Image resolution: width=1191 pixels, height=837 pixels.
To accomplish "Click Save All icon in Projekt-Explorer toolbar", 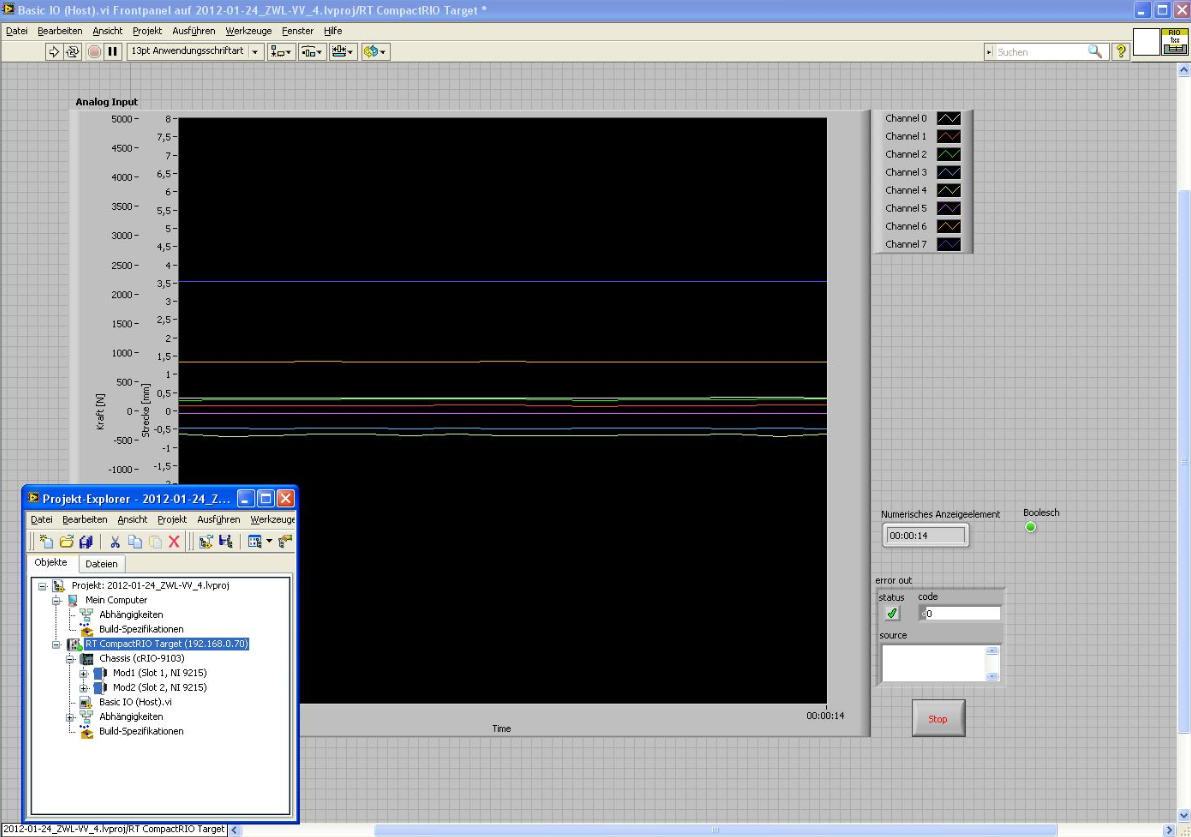I will [x=86, y=541].
